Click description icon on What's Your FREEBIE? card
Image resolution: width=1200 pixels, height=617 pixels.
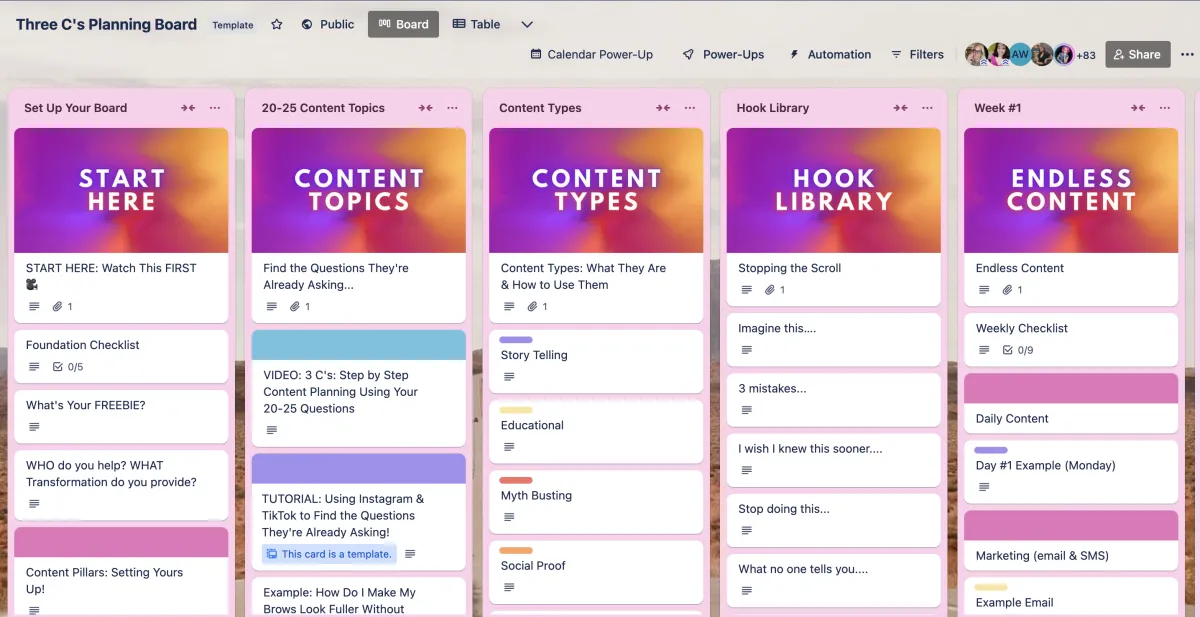(35, 427)
